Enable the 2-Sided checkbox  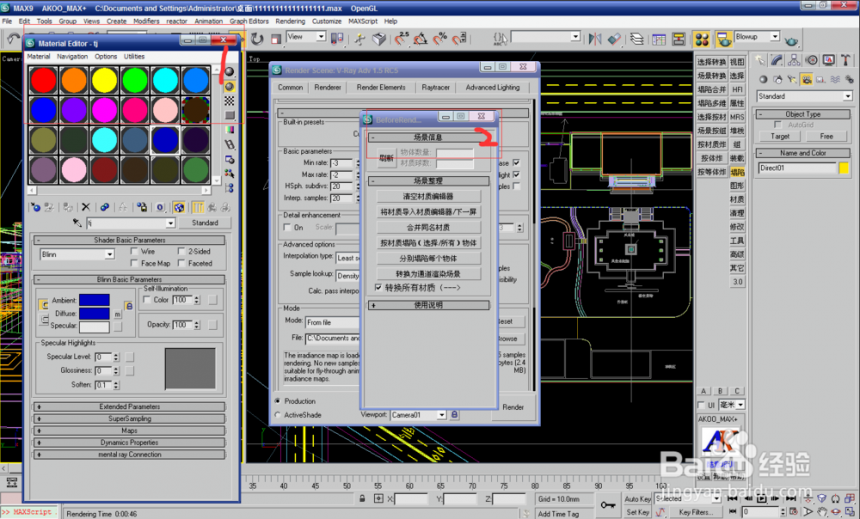[181, 251]
